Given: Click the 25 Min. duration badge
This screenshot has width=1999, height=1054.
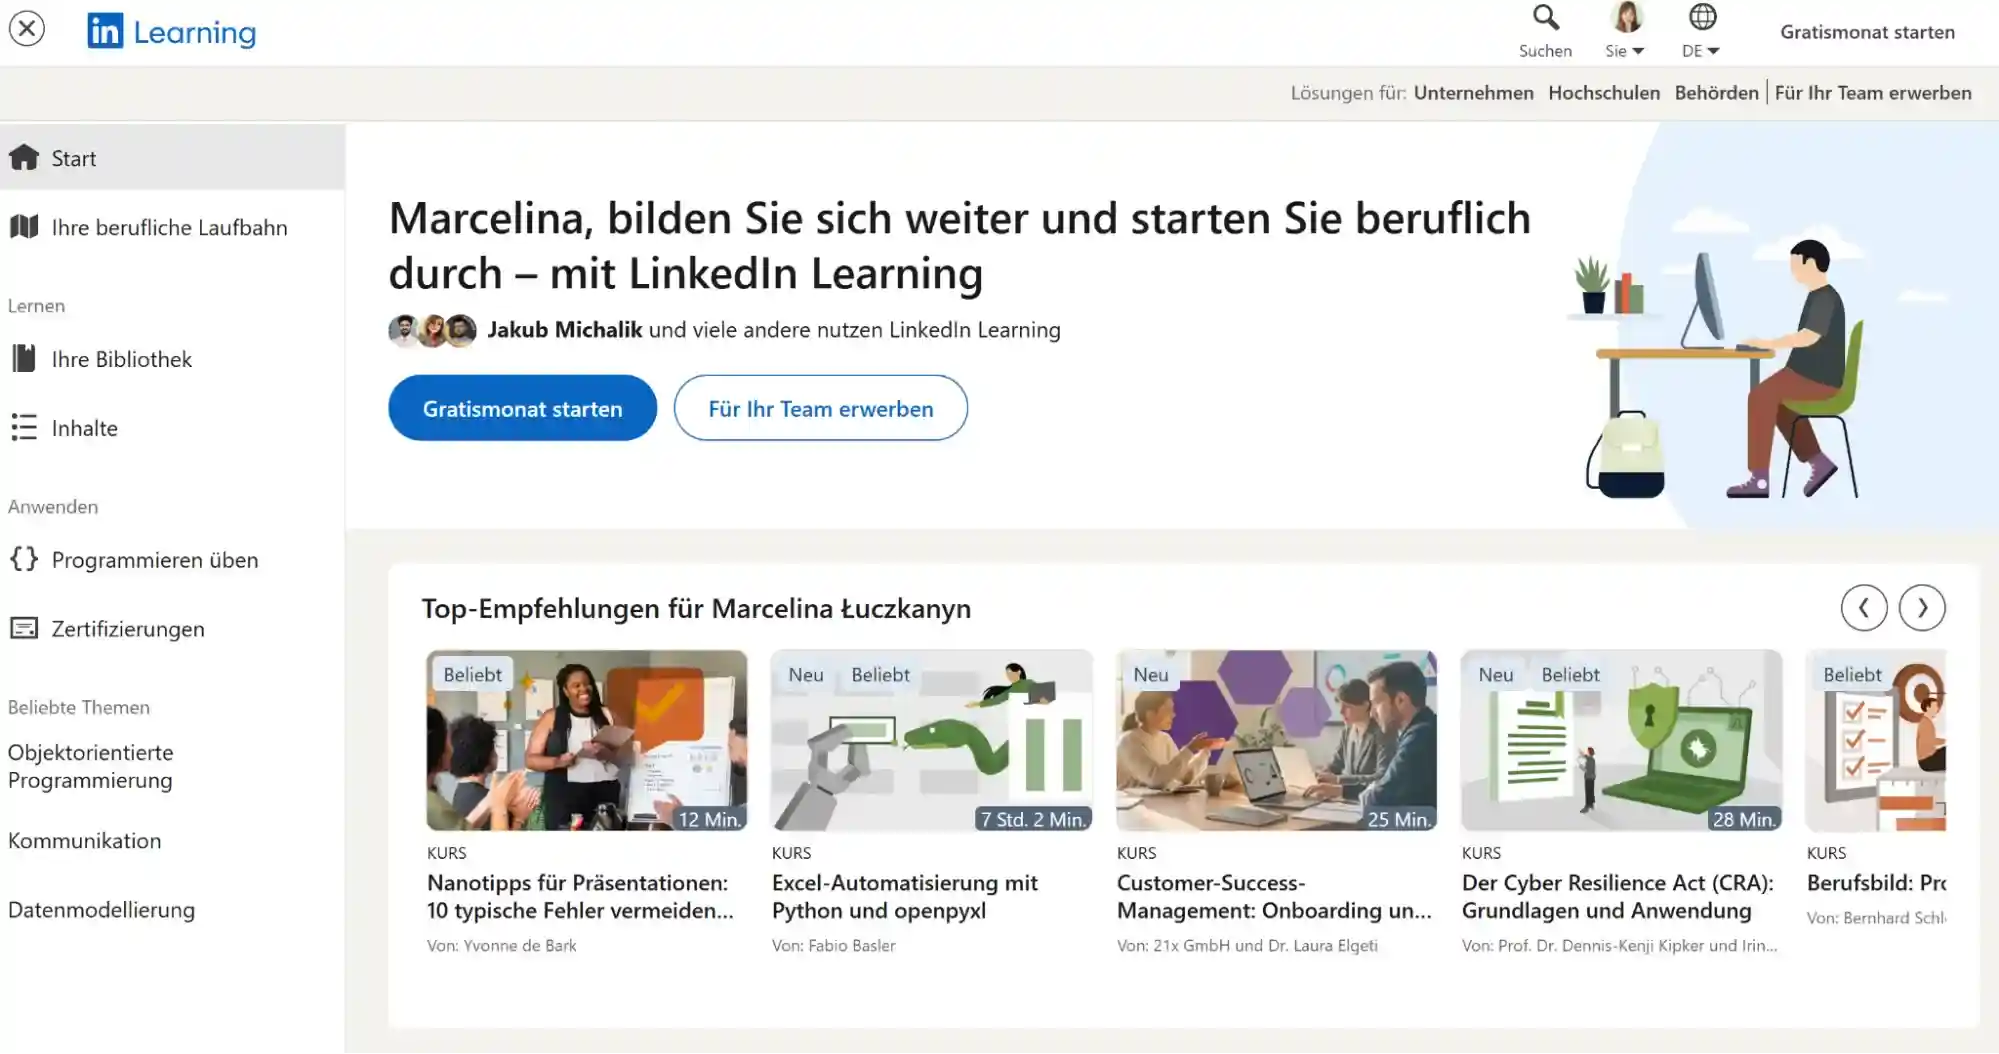Looking at the screenshot, I should [1399, 819].
